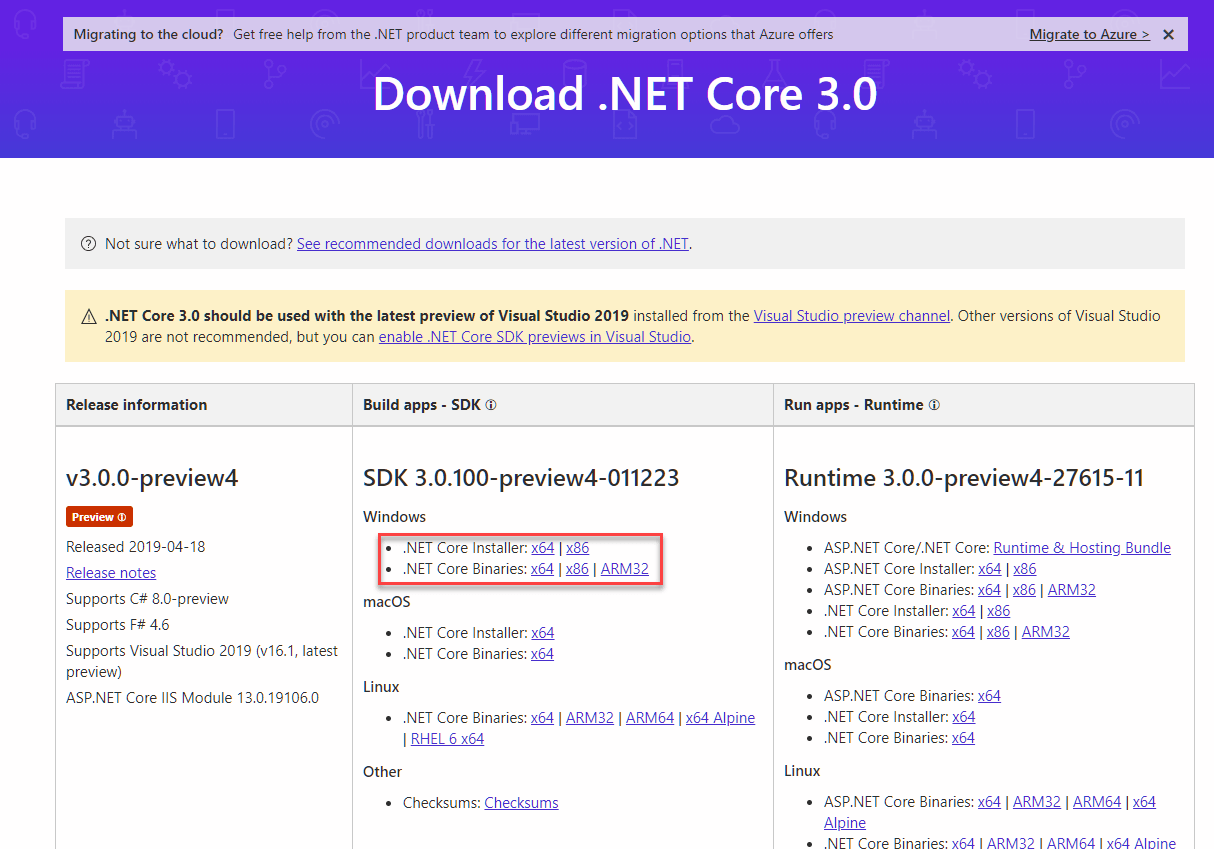Click the question mark icon beside Not sure

88,244
